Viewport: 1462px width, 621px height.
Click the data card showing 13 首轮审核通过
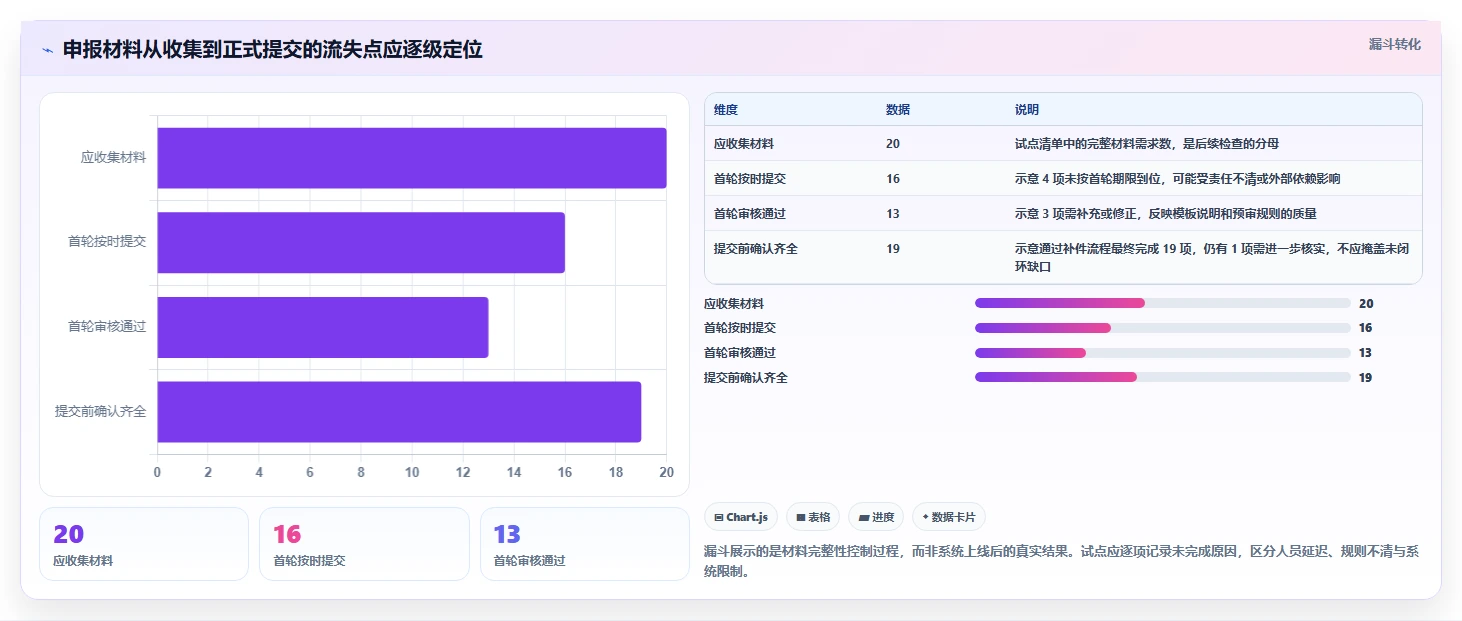point(585,544)
